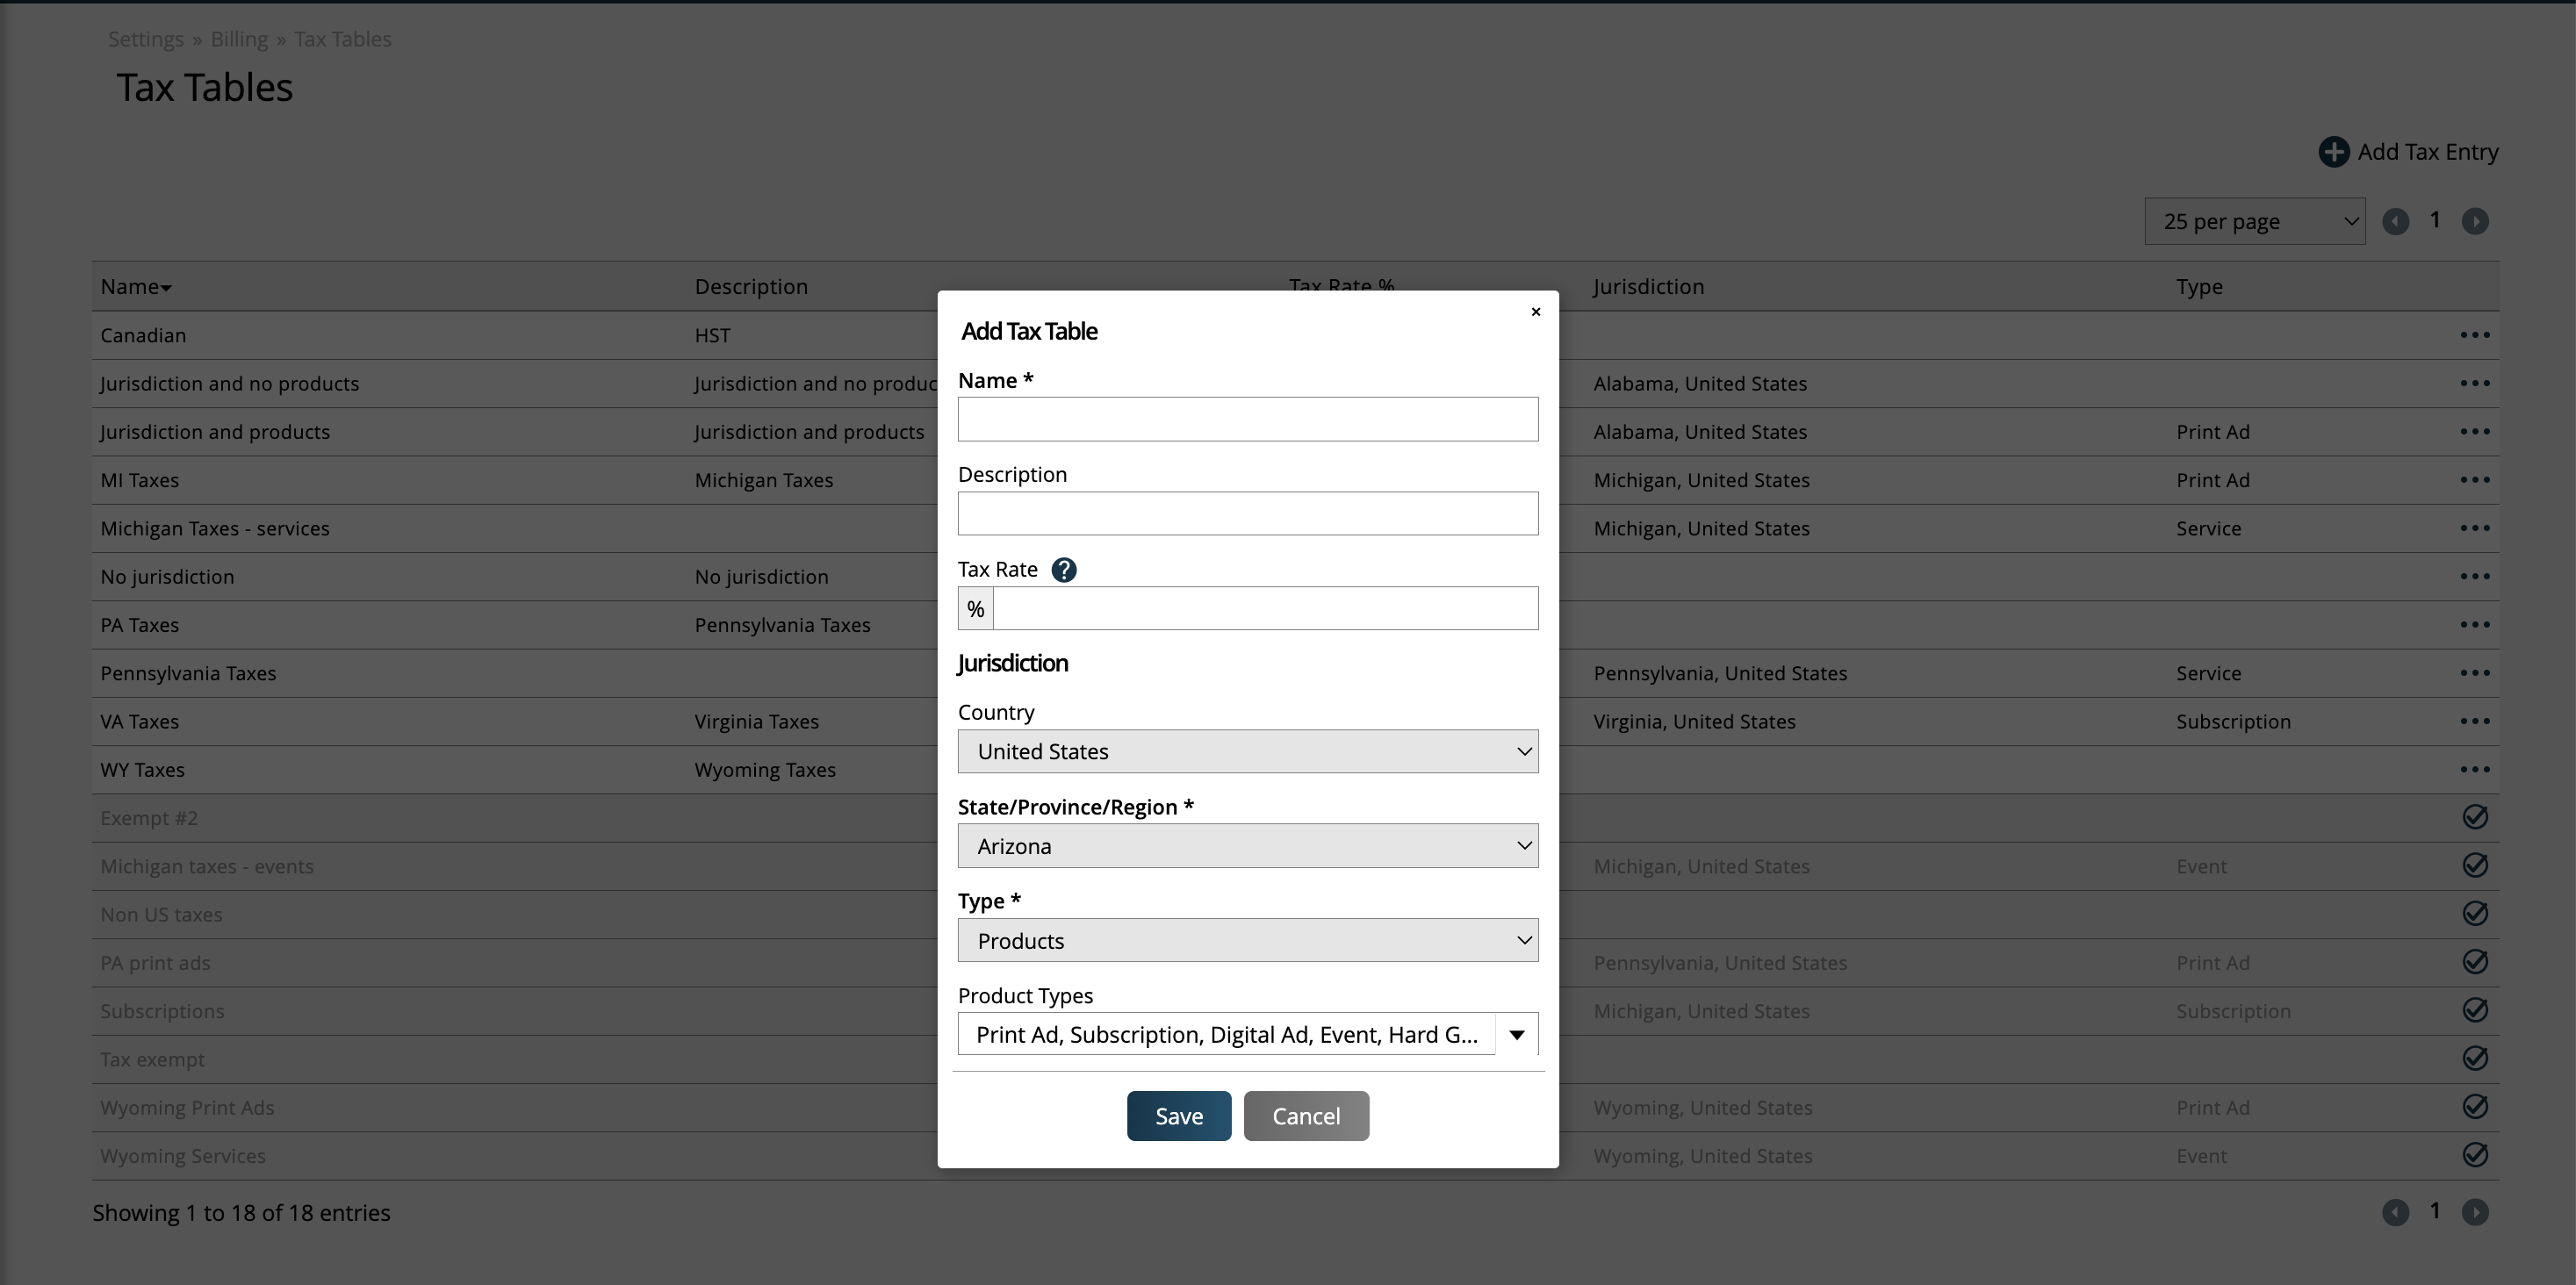2576x1285 pixels.
Task: Open the Type dropdown showing Products
Action: 1247,940
